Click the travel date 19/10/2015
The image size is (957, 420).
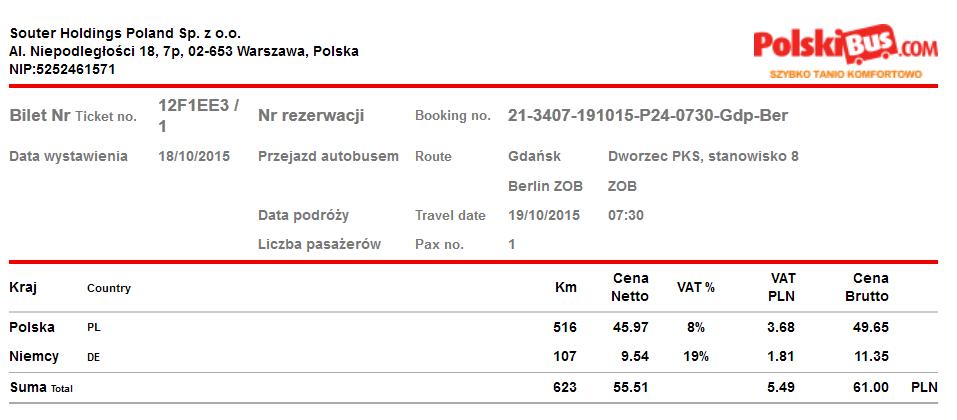click(x=544, y=215)
